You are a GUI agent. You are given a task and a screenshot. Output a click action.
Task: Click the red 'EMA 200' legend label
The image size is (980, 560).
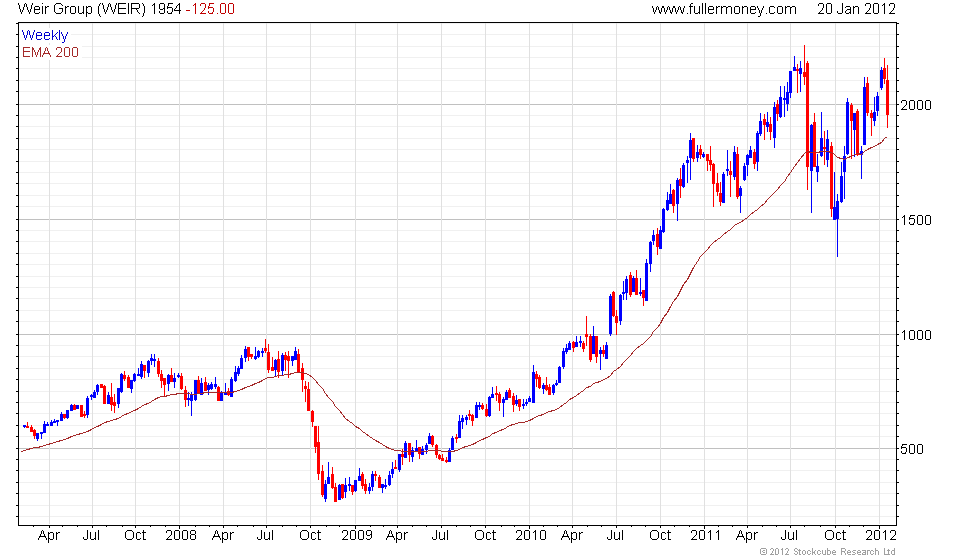tap(50, 52)
